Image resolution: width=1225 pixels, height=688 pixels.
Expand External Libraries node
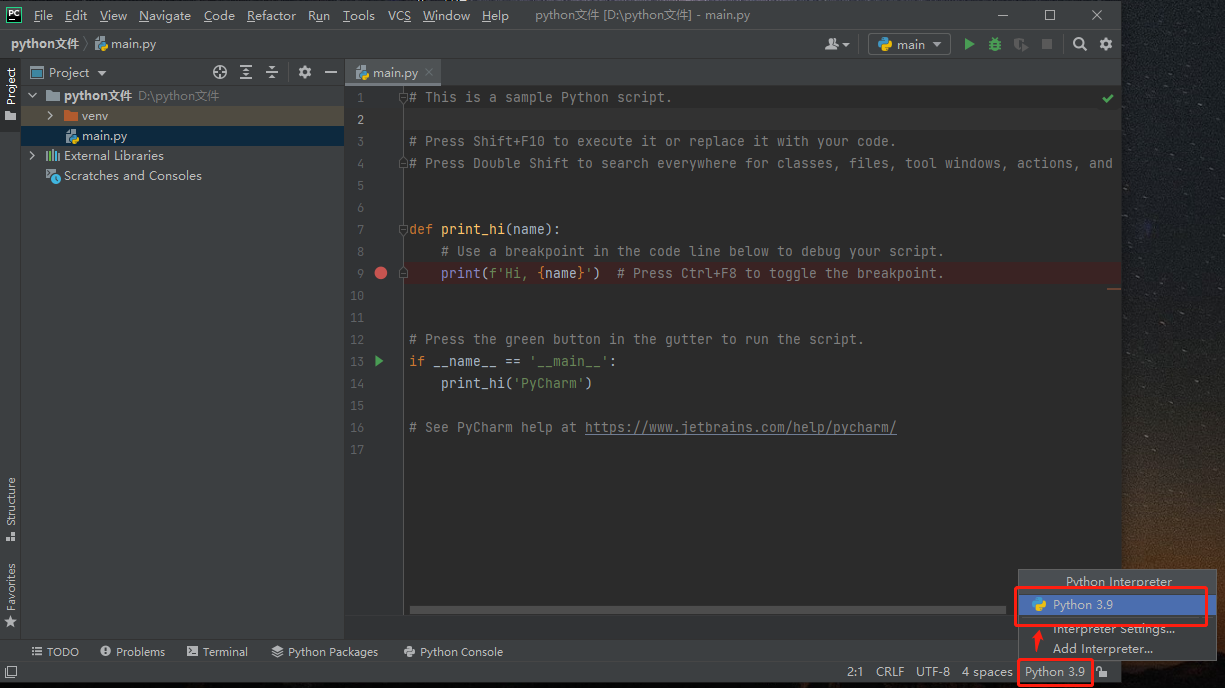point(33,156)
